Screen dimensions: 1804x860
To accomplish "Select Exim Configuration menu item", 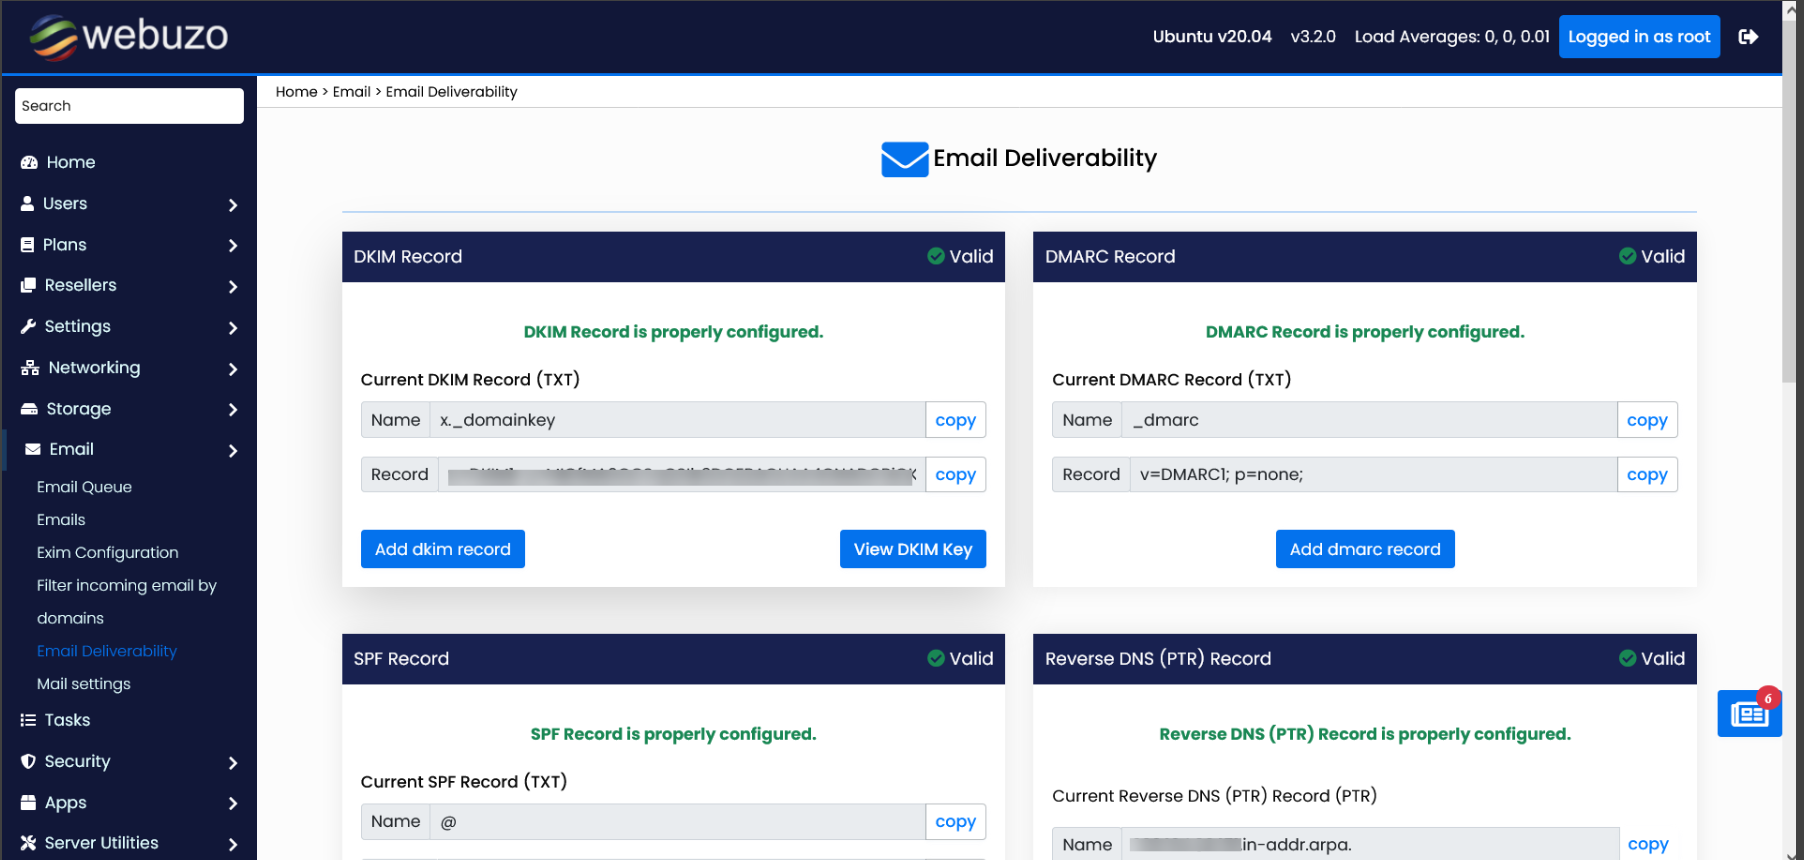I will (x=107, y=552).
